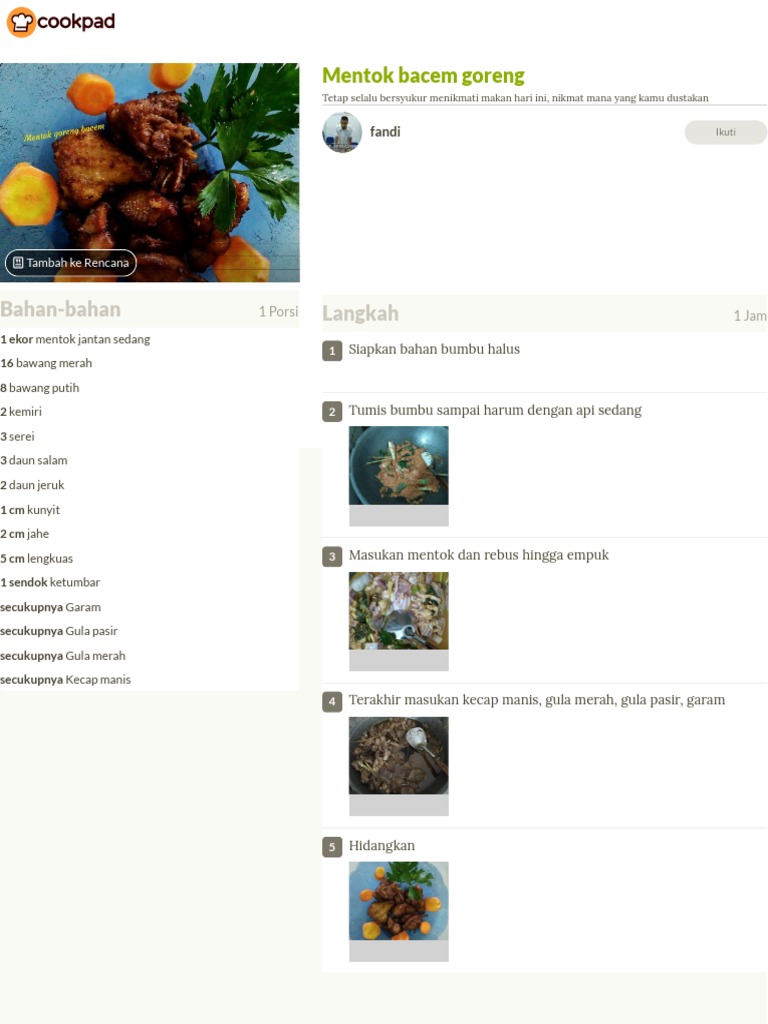
Task: Select the 'secukupnya Kecap manis' ingredient
Action: click(x=65, y=680)
